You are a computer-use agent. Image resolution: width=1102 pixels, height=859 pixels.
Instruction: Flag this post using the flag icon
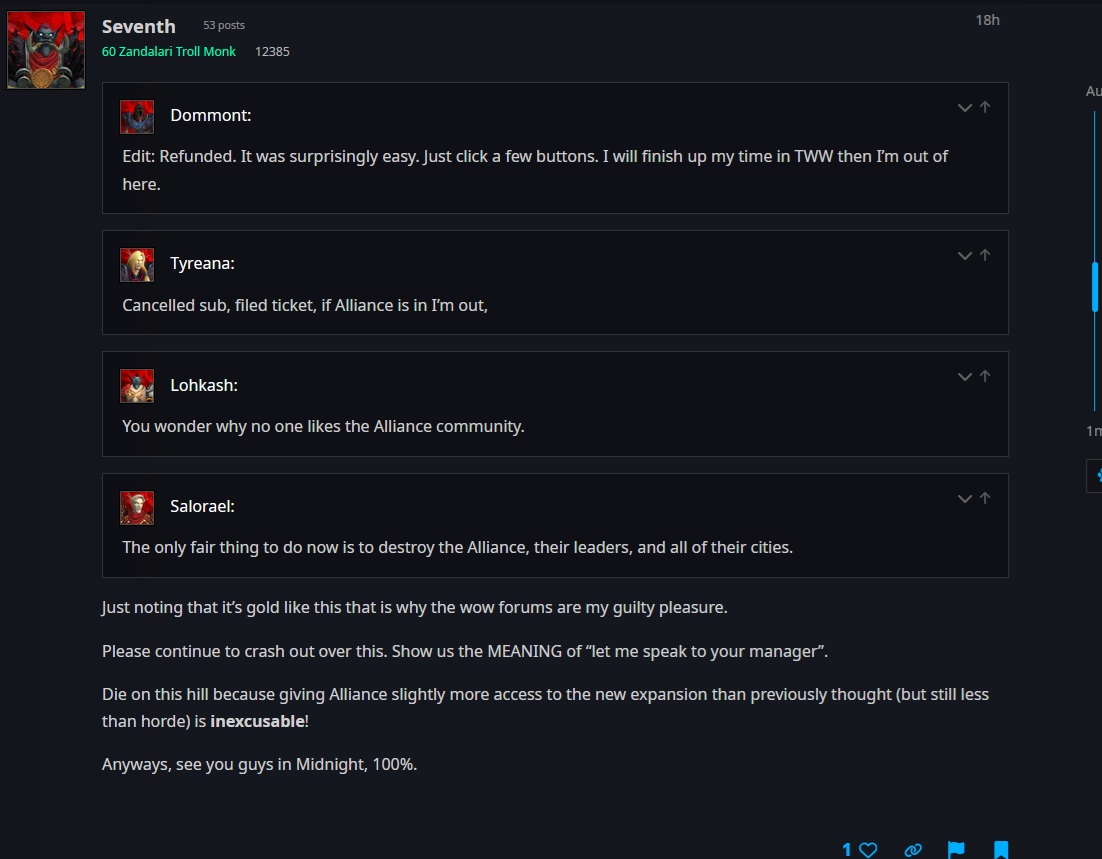point(956,850)
